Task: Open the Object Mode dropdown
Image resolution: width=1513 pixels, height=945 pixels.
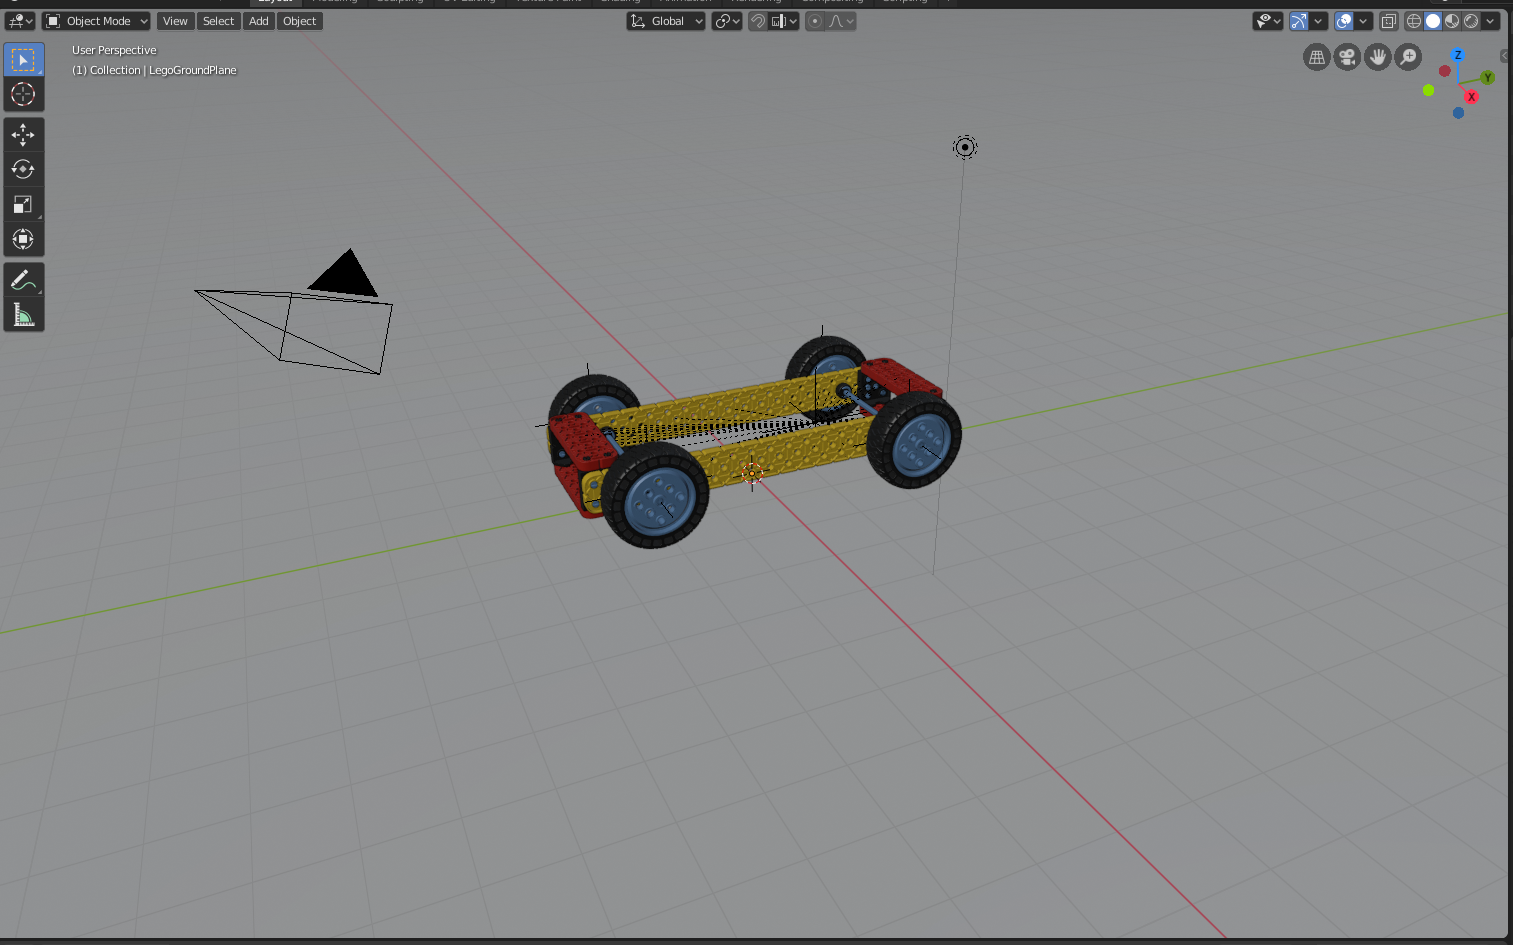Action: 96,21
